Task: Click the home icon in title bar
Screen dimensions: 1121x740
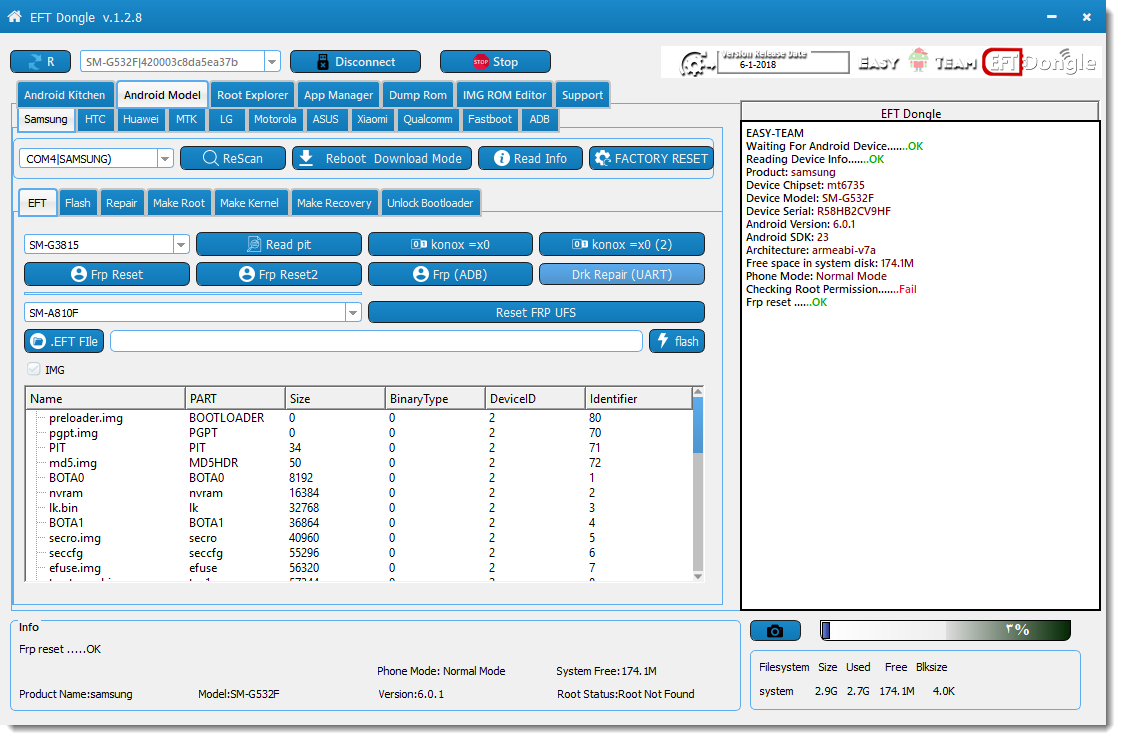Action: pyautogui.click(x=14, y=16)
